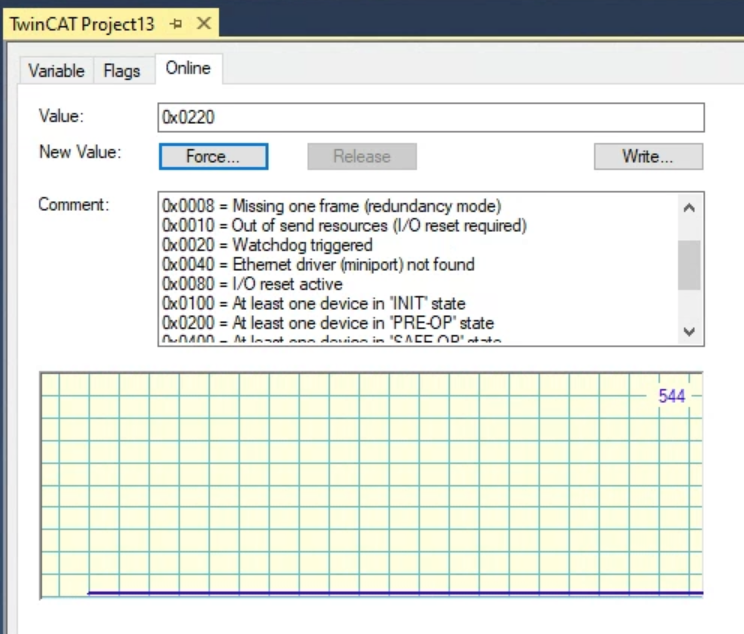Click the 'Comment:' label
Screen dimensions: 744x634
coord(74,205)
